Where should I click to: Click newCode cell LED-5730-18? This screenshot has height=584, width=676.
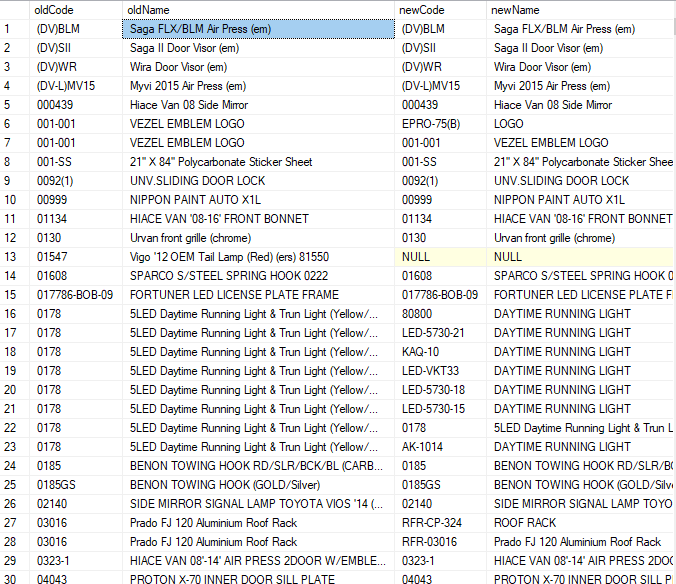click(440, 390)
